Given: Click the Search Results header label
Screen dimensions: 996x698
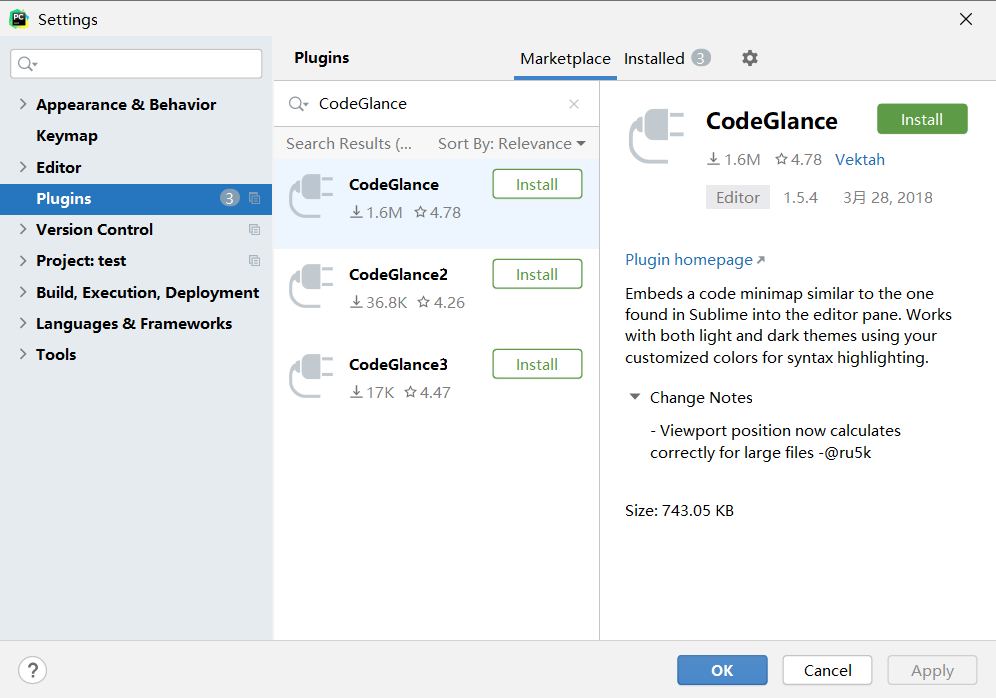Looking at the screenshot, I should [349, 144].
